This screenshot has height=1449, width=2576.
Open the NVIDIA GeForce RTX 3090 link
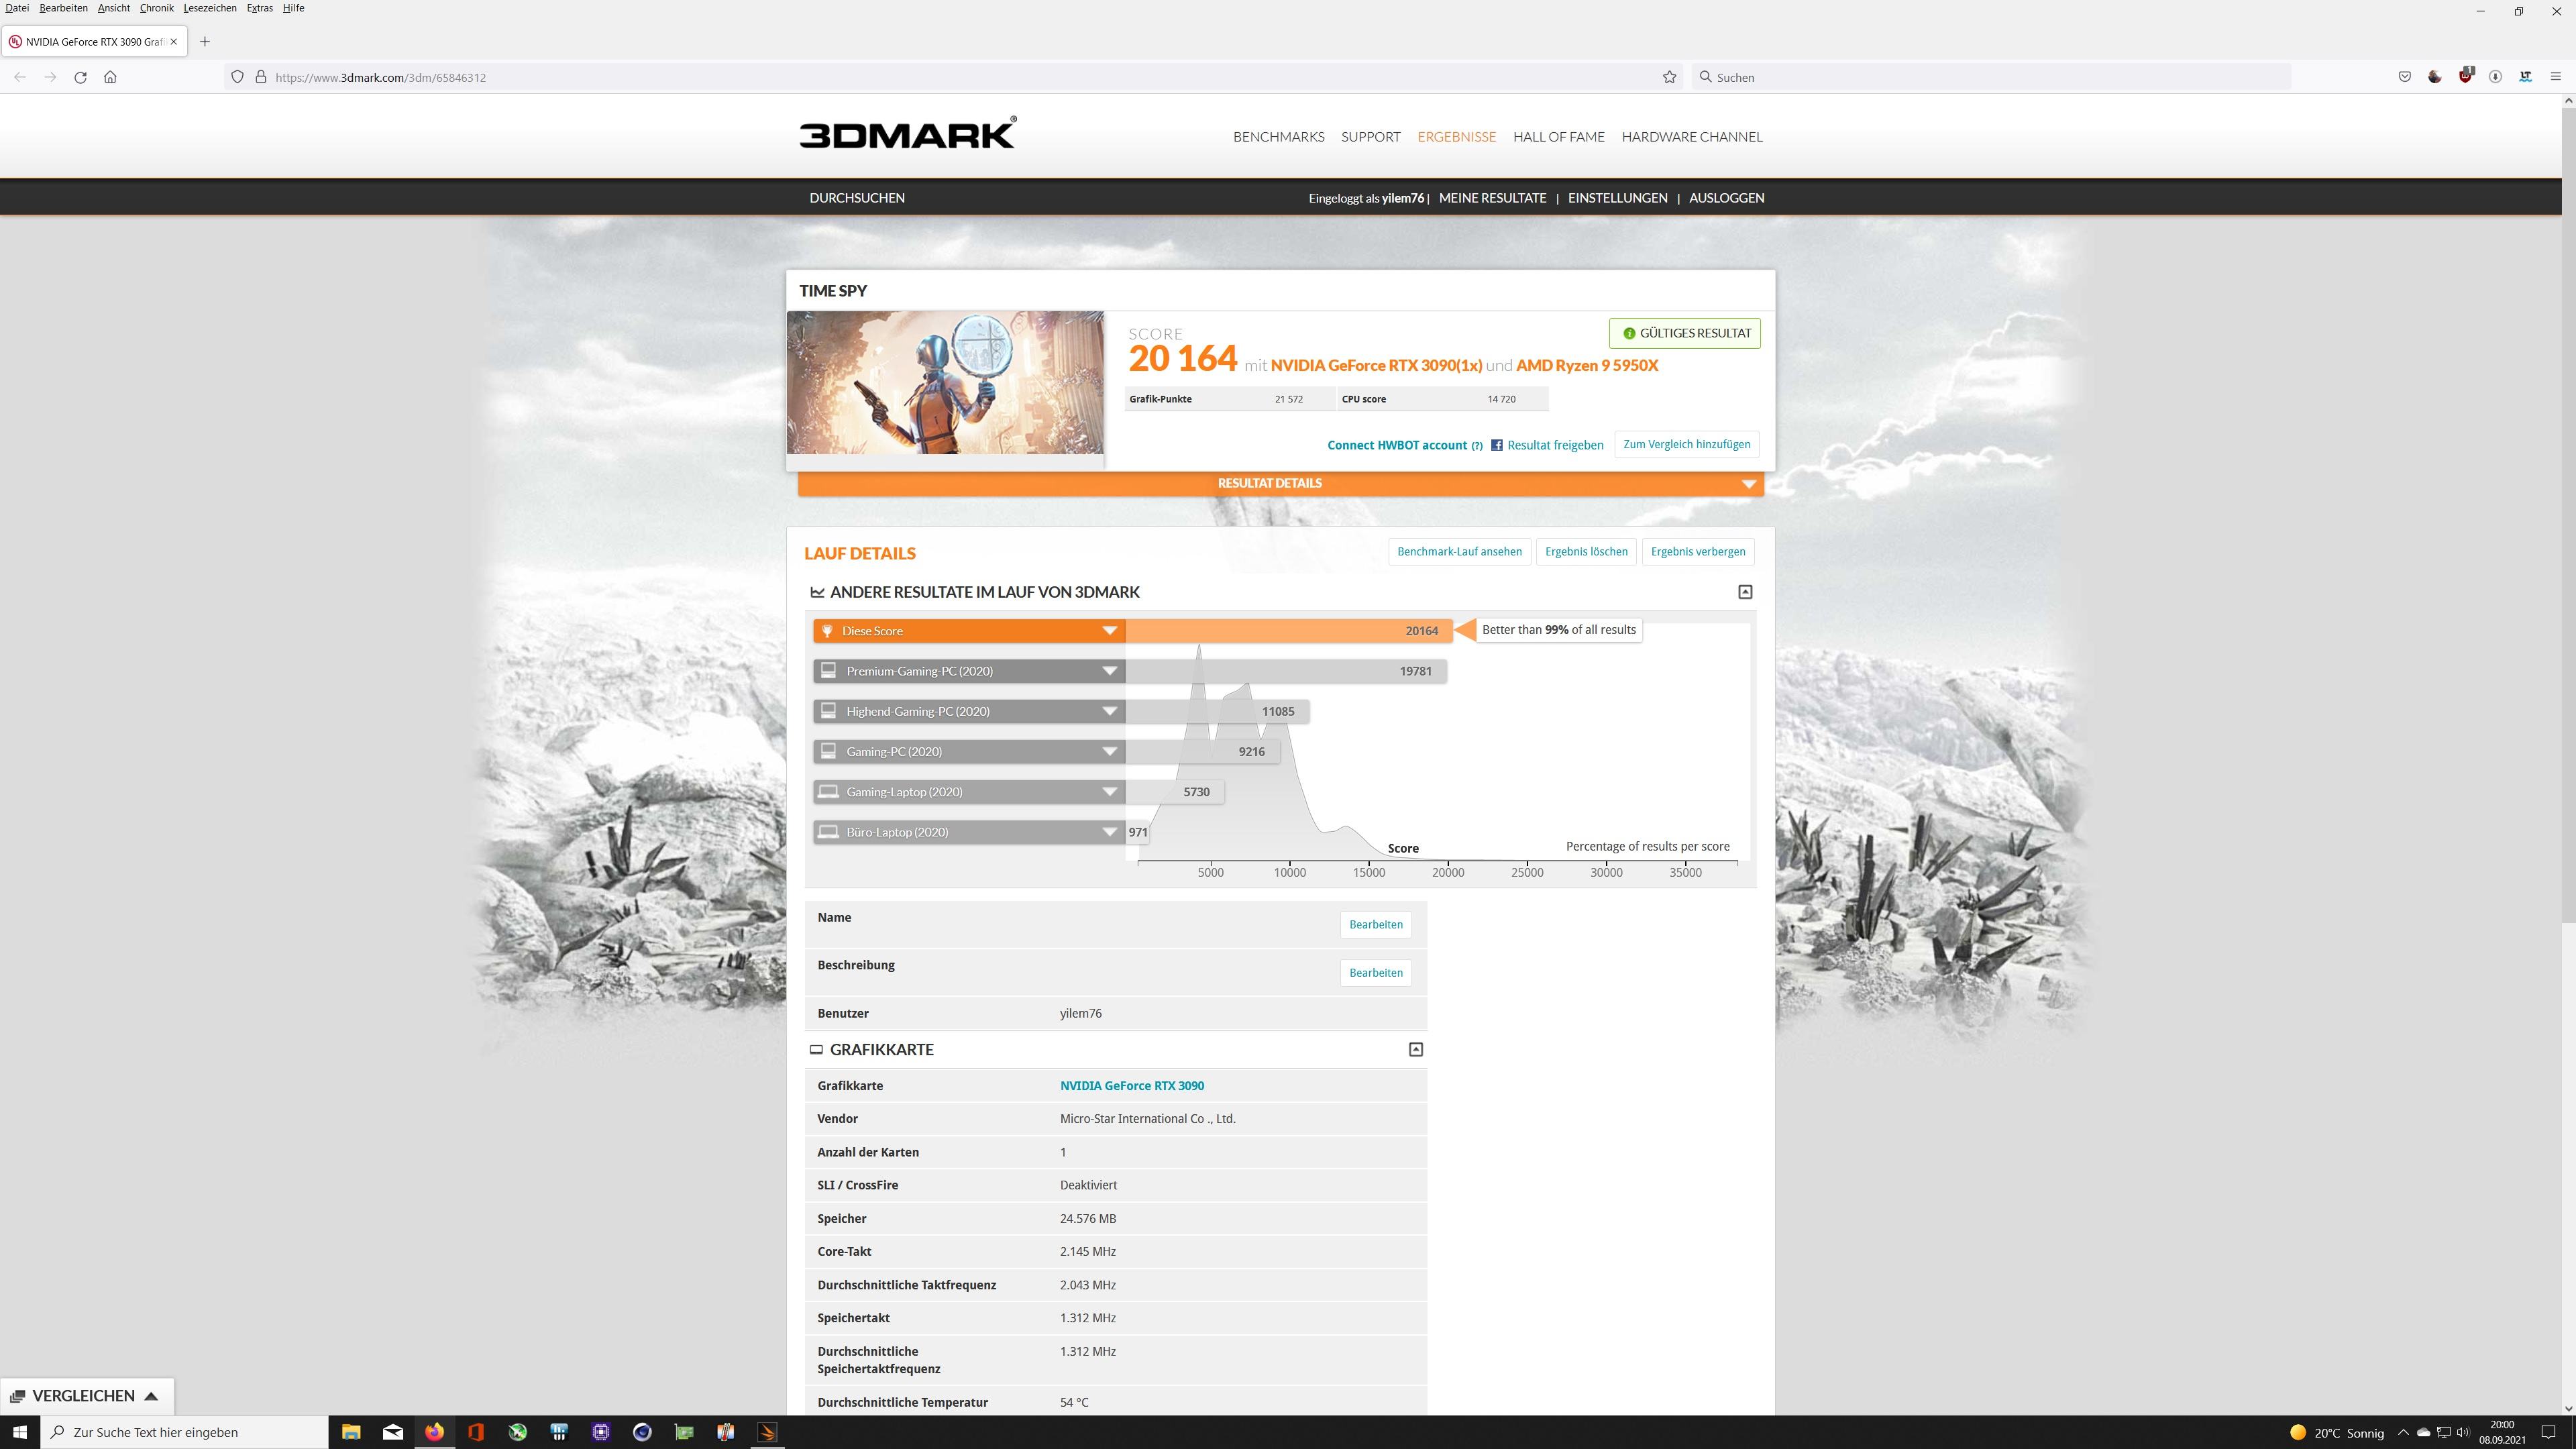(1131, 1085)
